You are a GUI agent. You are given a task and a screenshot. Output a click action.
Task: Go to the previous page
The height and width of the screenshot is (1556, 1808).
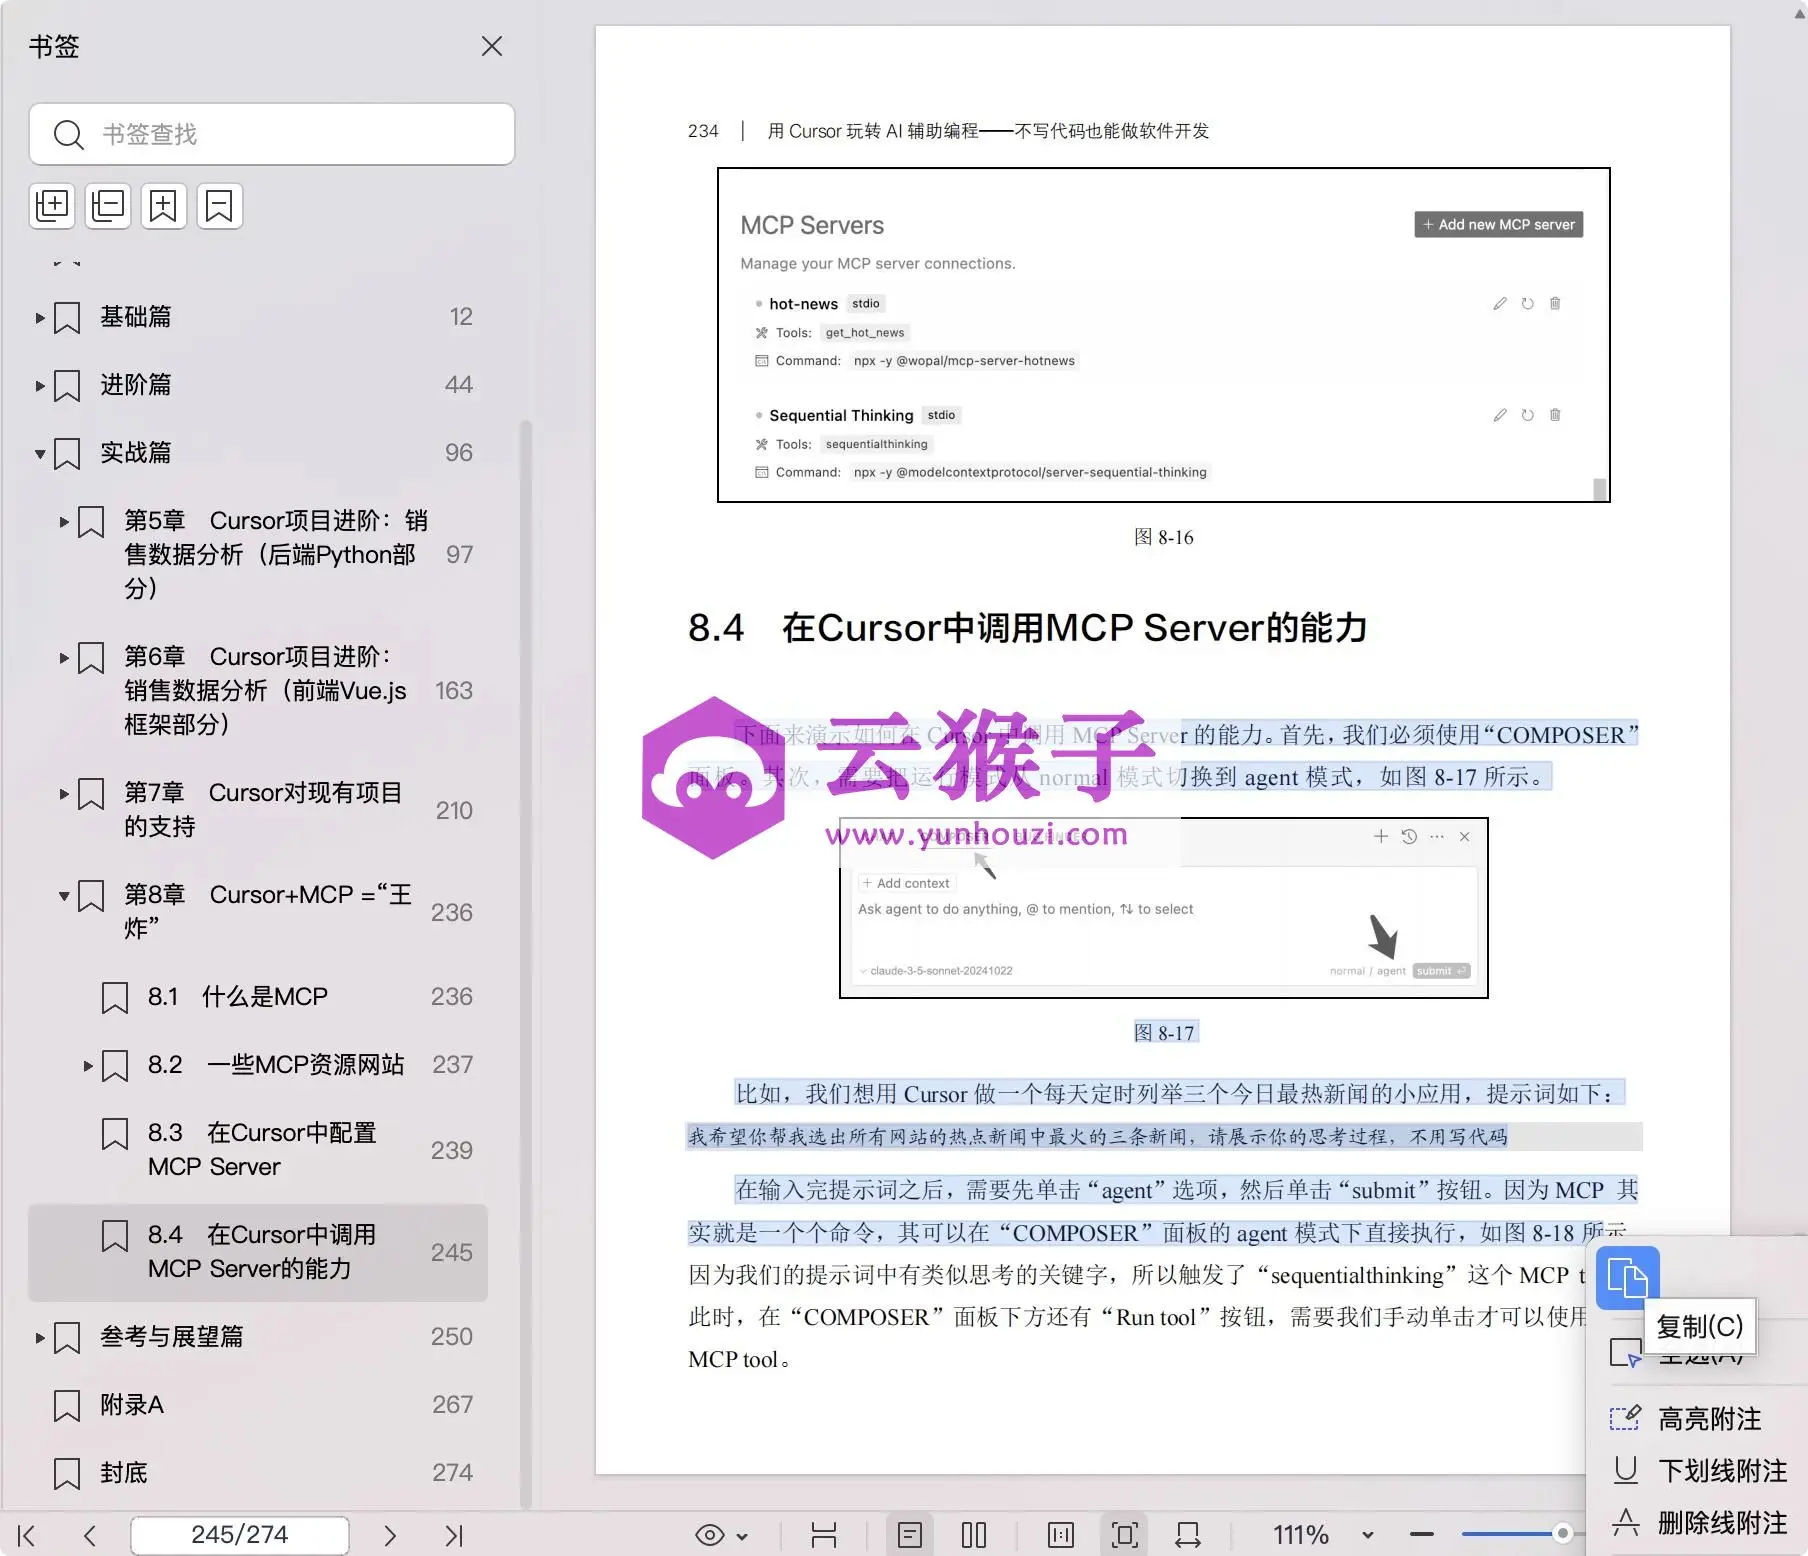pos(90,1535)
